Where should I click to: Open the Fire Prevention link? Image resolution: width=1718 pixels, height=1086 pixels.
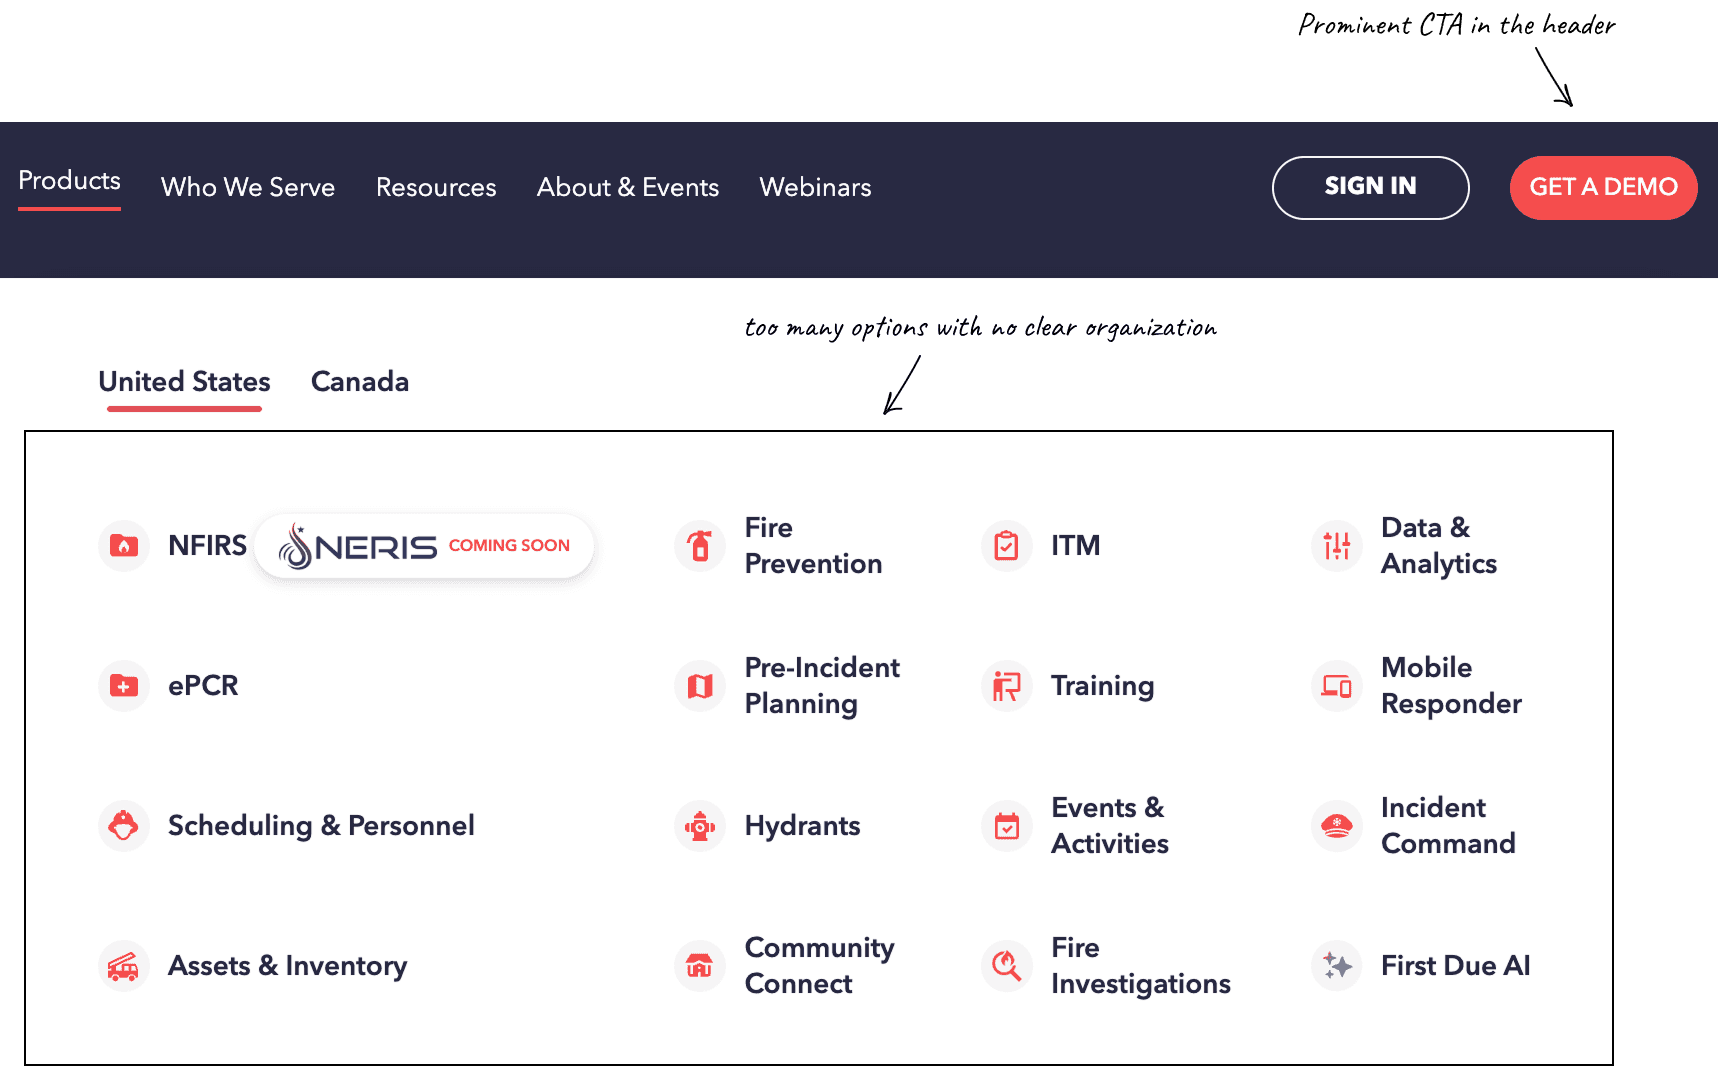tap(814, 546)
